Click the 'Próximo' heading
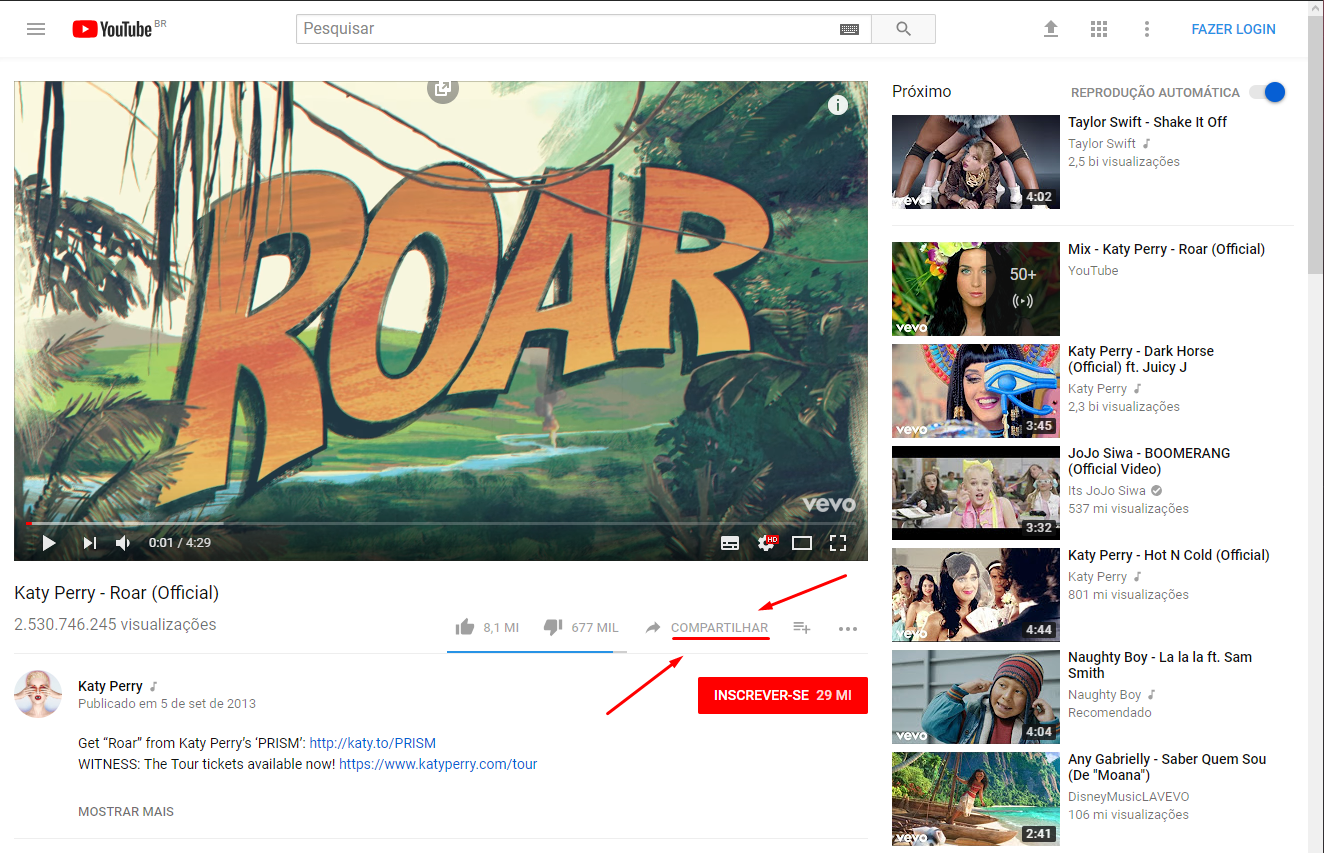Viewport: 1324px width, 853px height. pyautogui.click(x=922, y=92)
